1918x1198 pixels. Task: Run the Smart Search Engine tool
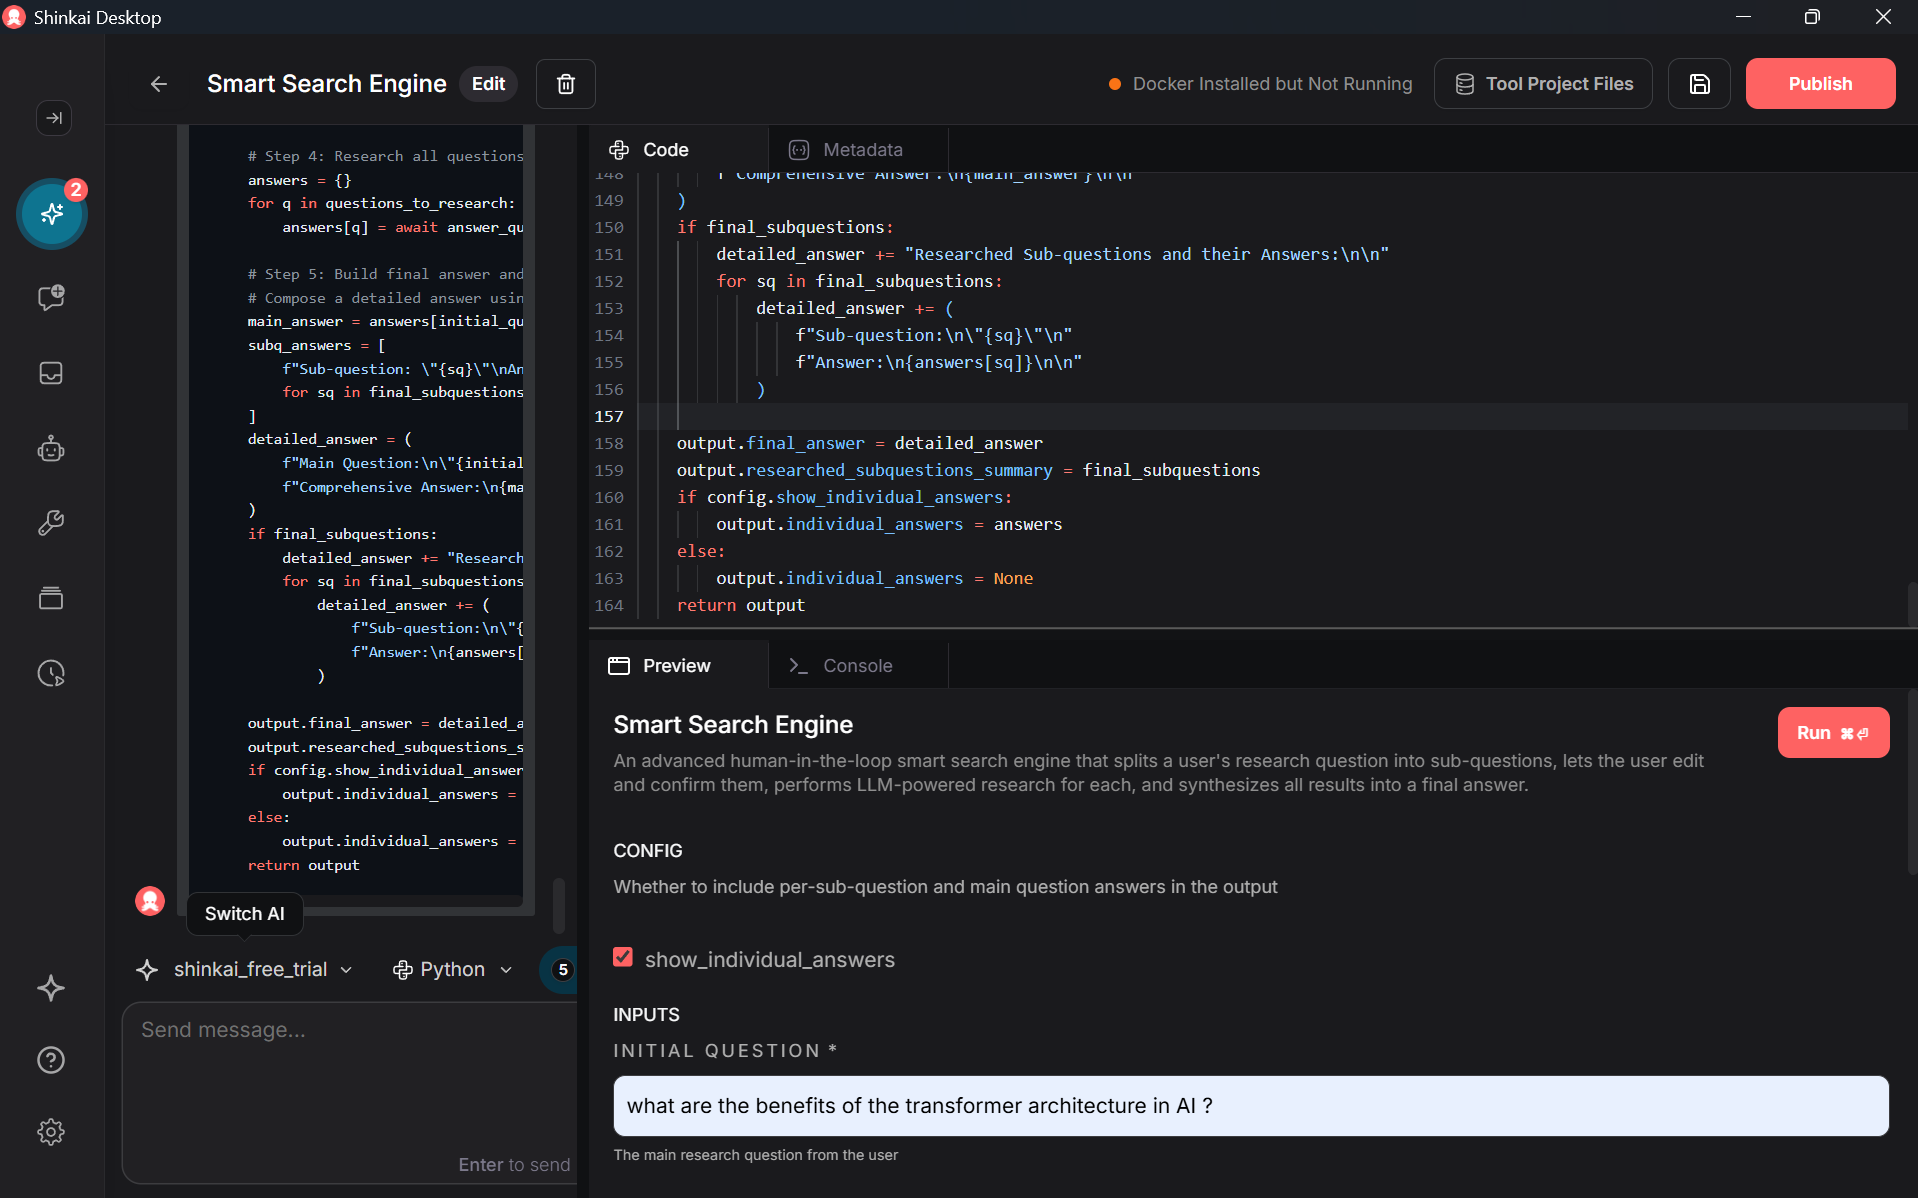[1833, 732]
